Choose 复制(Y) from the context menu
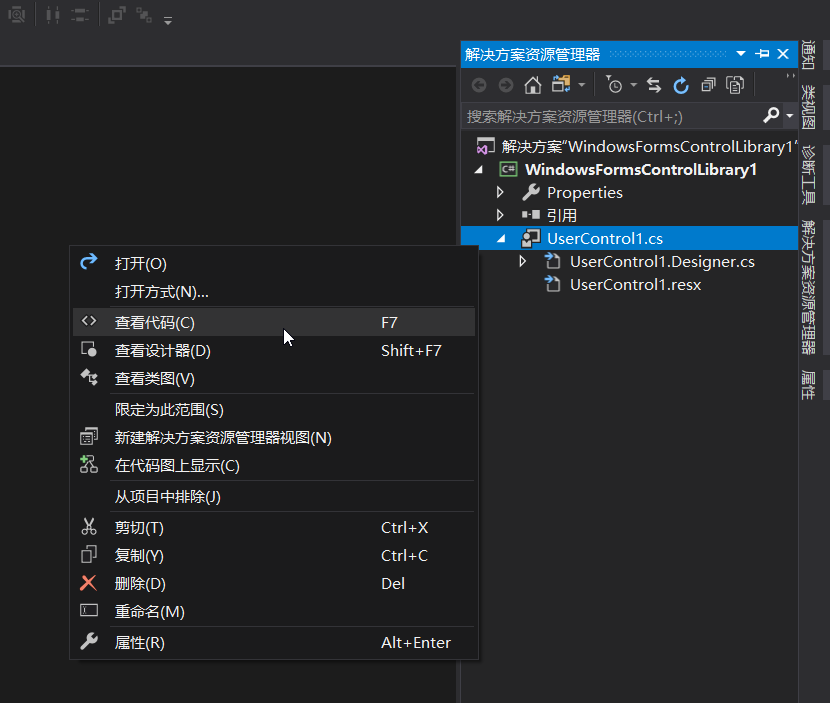The width and height of the screenshot is (830, 703). (274, 556)
